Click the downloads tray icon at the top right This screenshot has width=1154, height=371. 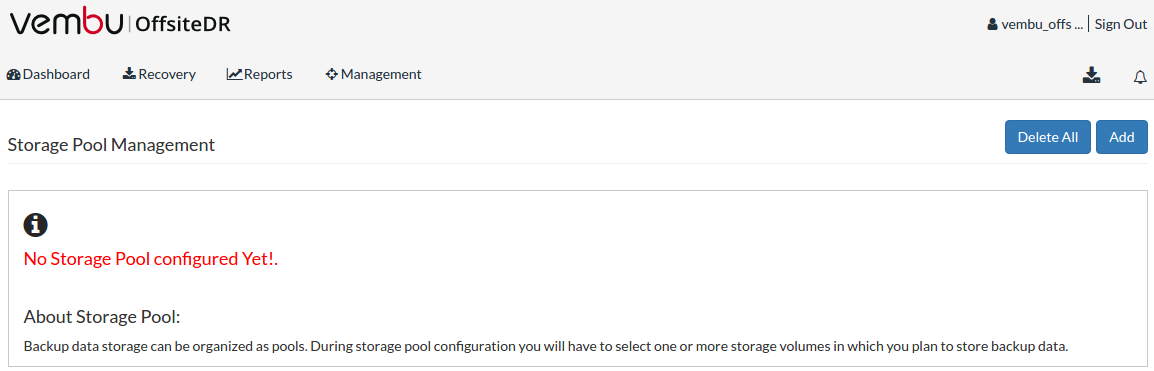pyautogui.click(x=1091, y=75)
